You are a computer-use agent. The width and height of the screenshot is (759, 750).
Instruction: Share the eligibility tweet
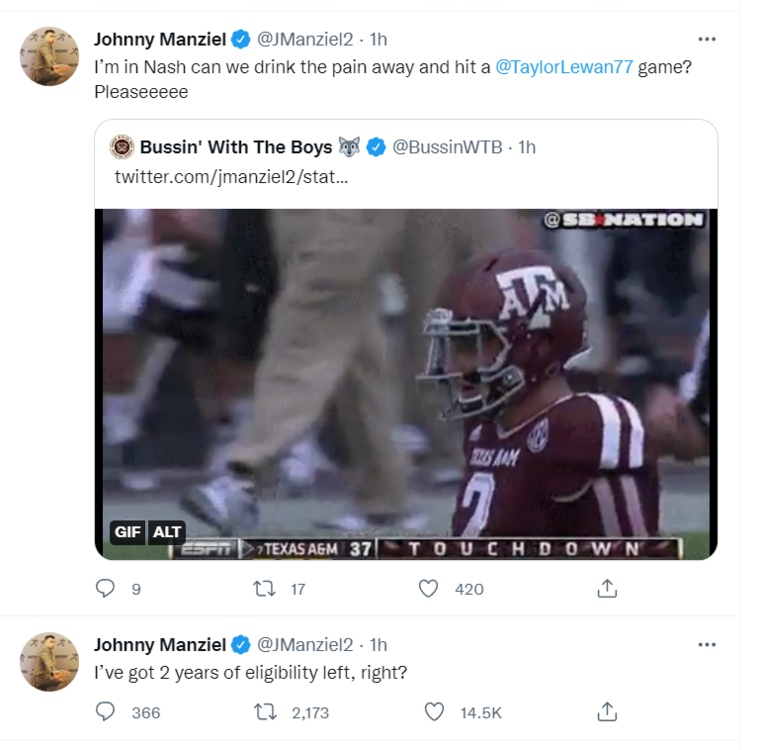pos(606,712)
